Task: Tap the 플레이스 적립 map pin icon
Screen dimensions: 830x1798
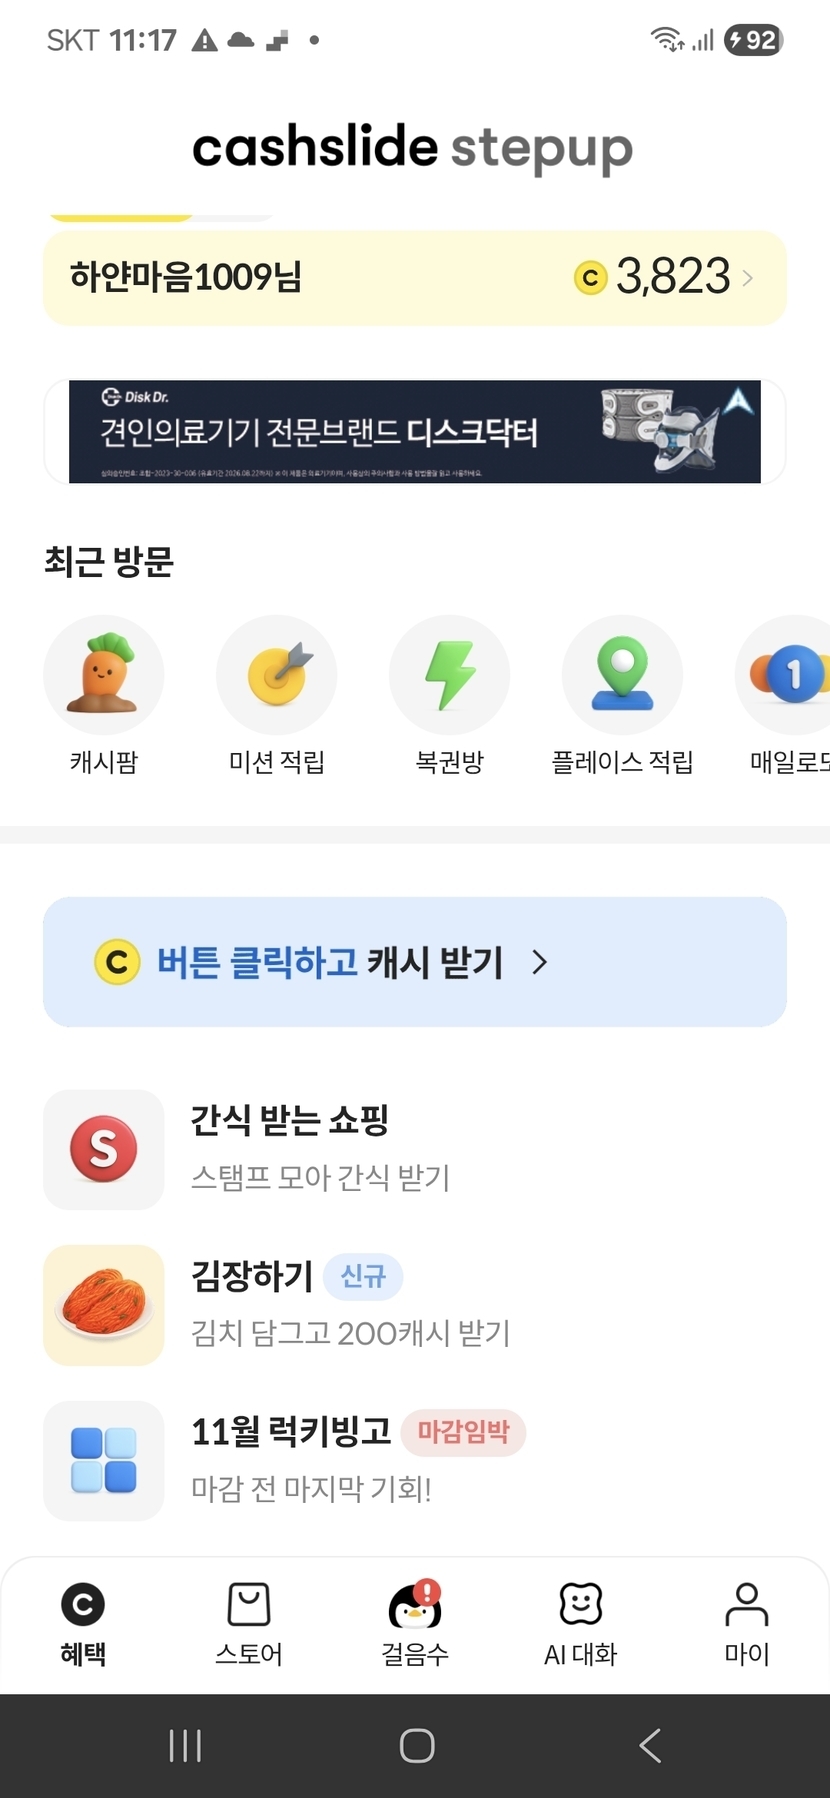Action: click(x=622, y=675)
